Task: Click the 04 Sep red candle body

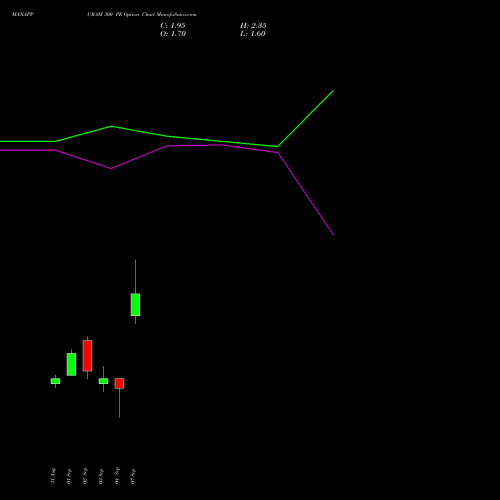Action: click(119, 383)
